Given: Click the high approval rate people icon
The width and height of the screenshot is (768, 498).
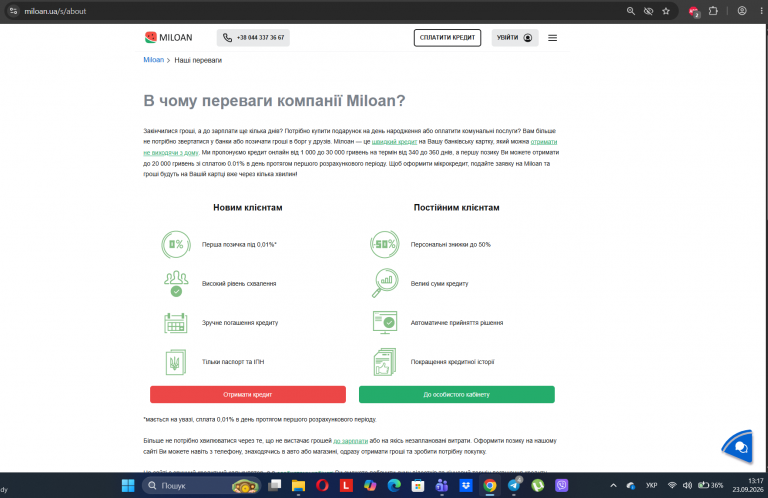Looking at the screenshot, I should tap(176, 284).
